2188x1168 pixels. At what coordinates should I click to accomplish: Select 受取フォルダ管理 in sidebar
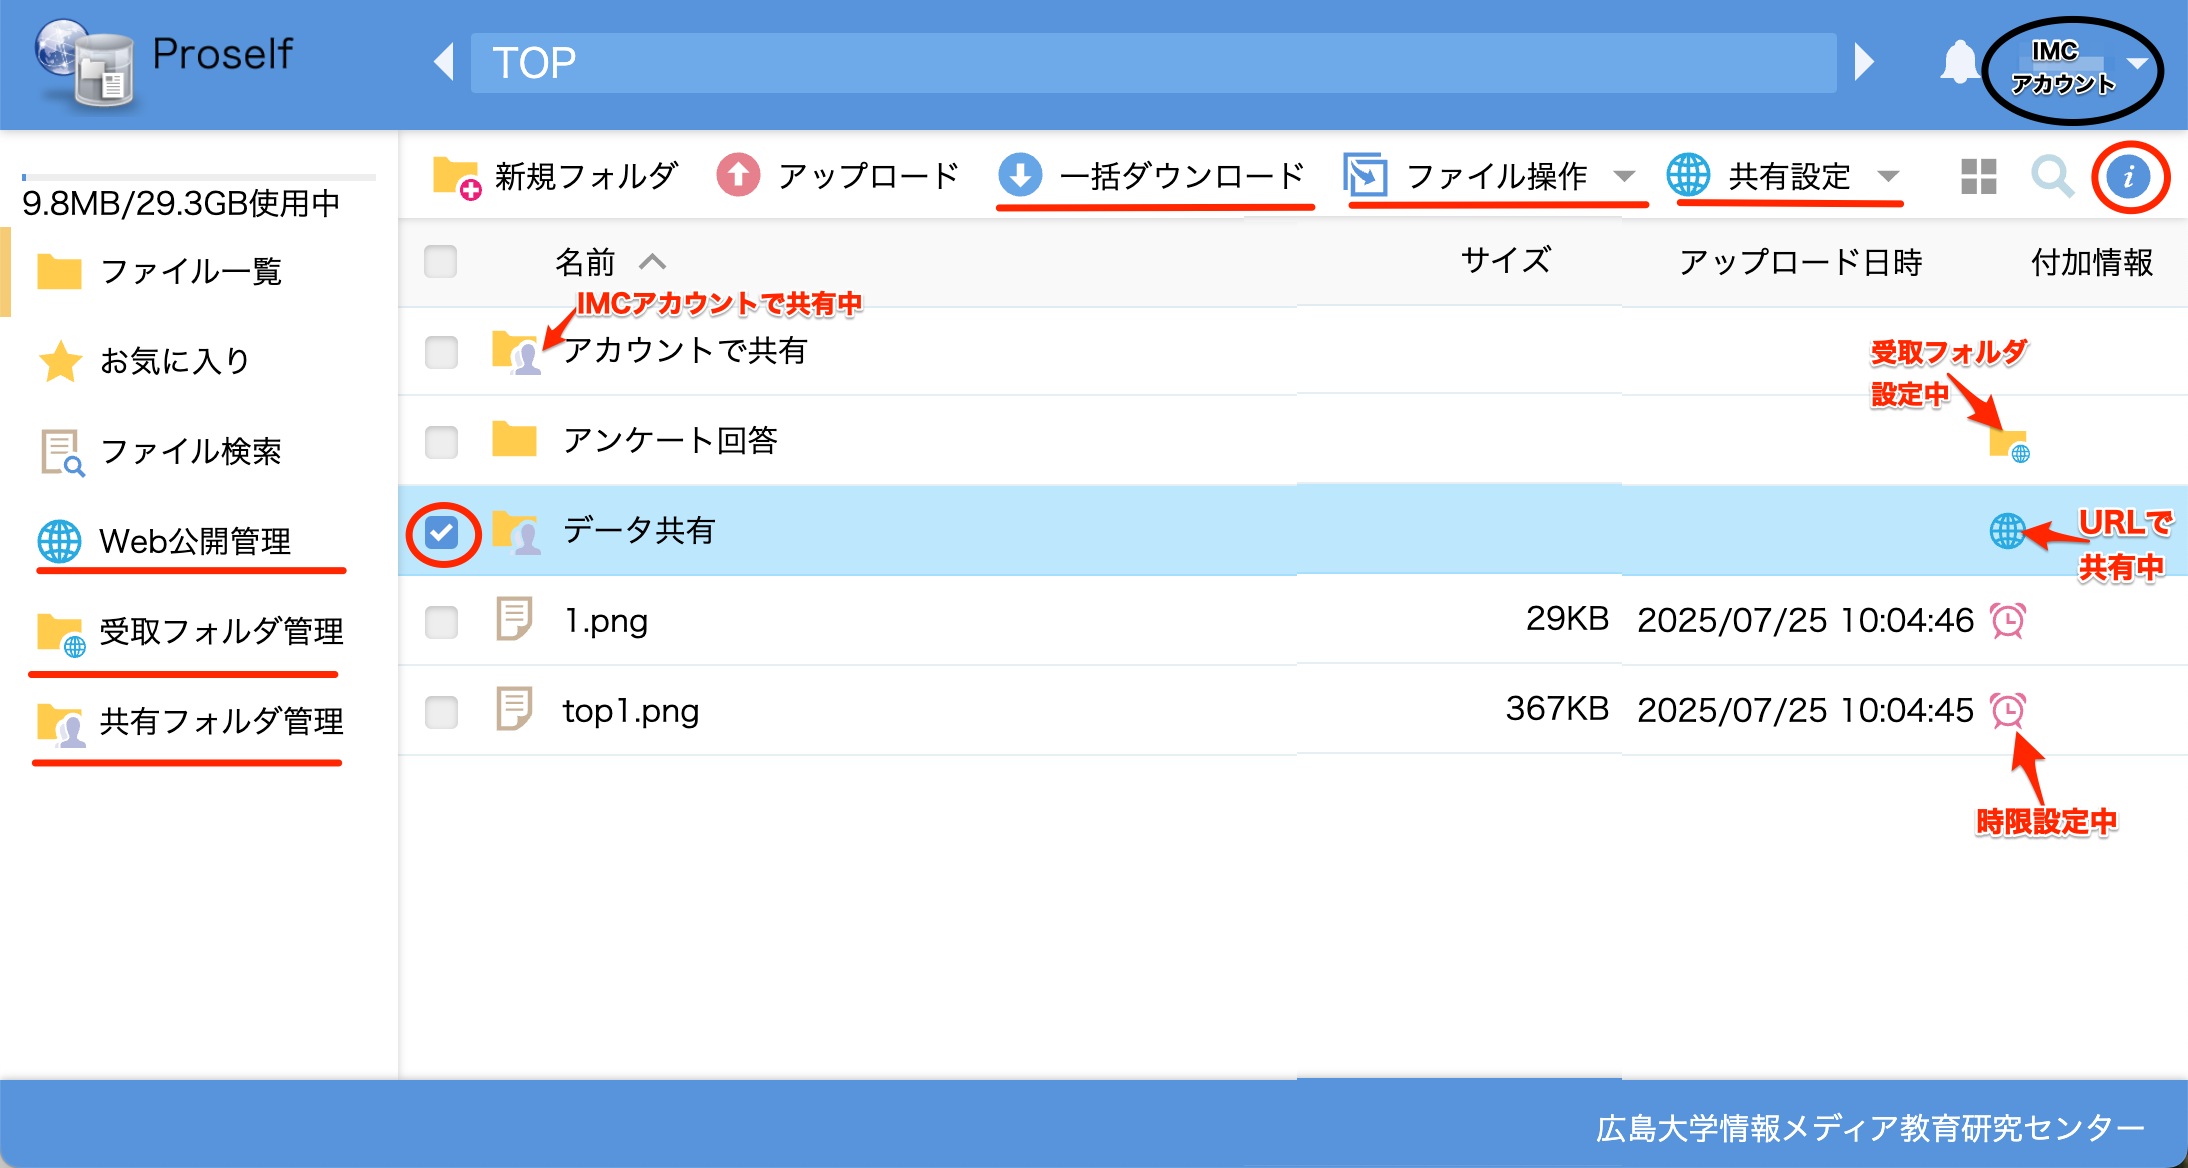[x=220, y=631]
